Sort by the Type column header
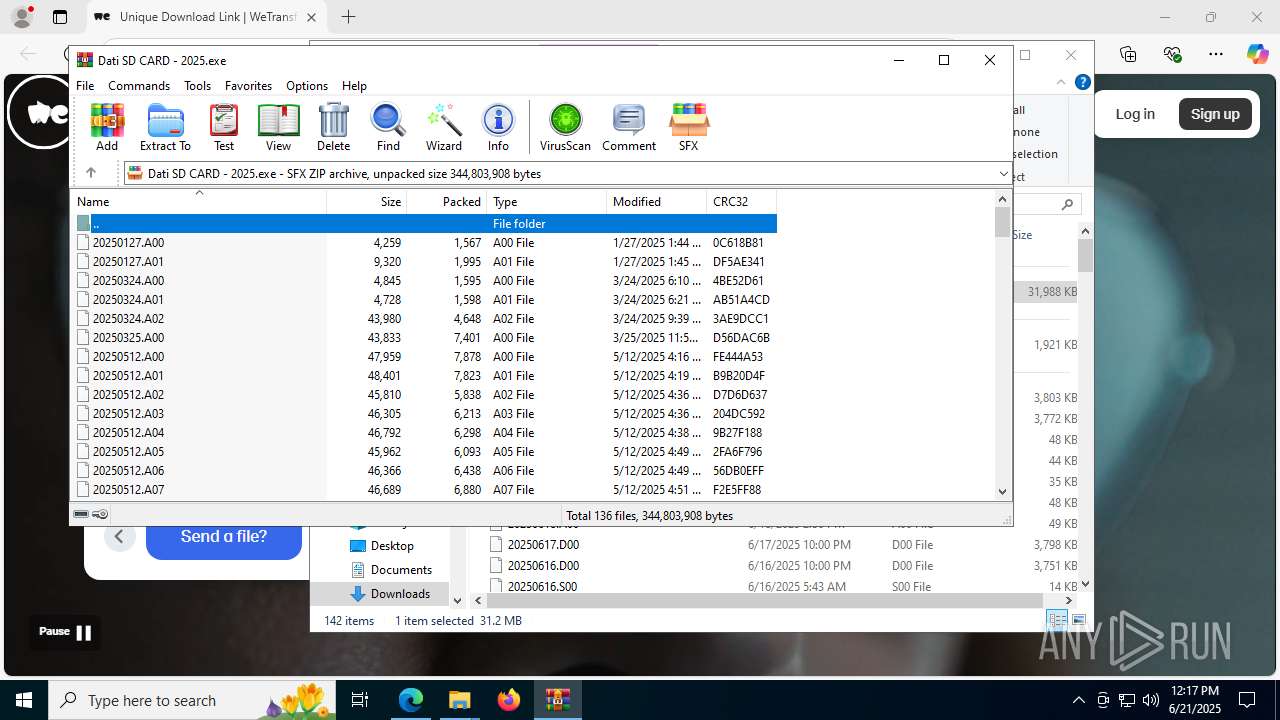This screenshot has height=720, width=1280. (547, 201)
